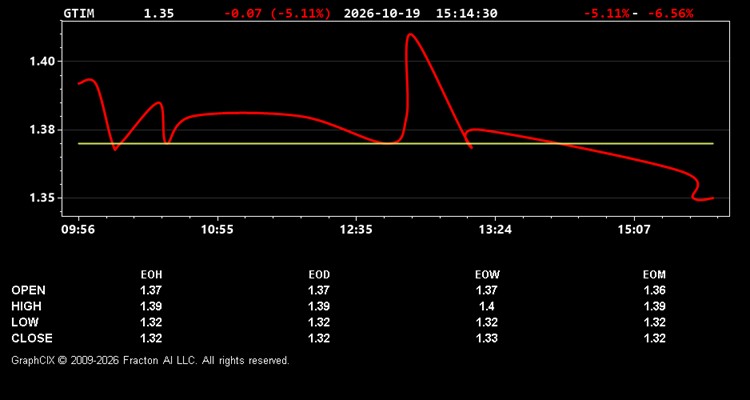The height and width of the screenshot is (400, 750).
Task: Click the EOW HIGH value 1.4
Action: pos(486,306)
